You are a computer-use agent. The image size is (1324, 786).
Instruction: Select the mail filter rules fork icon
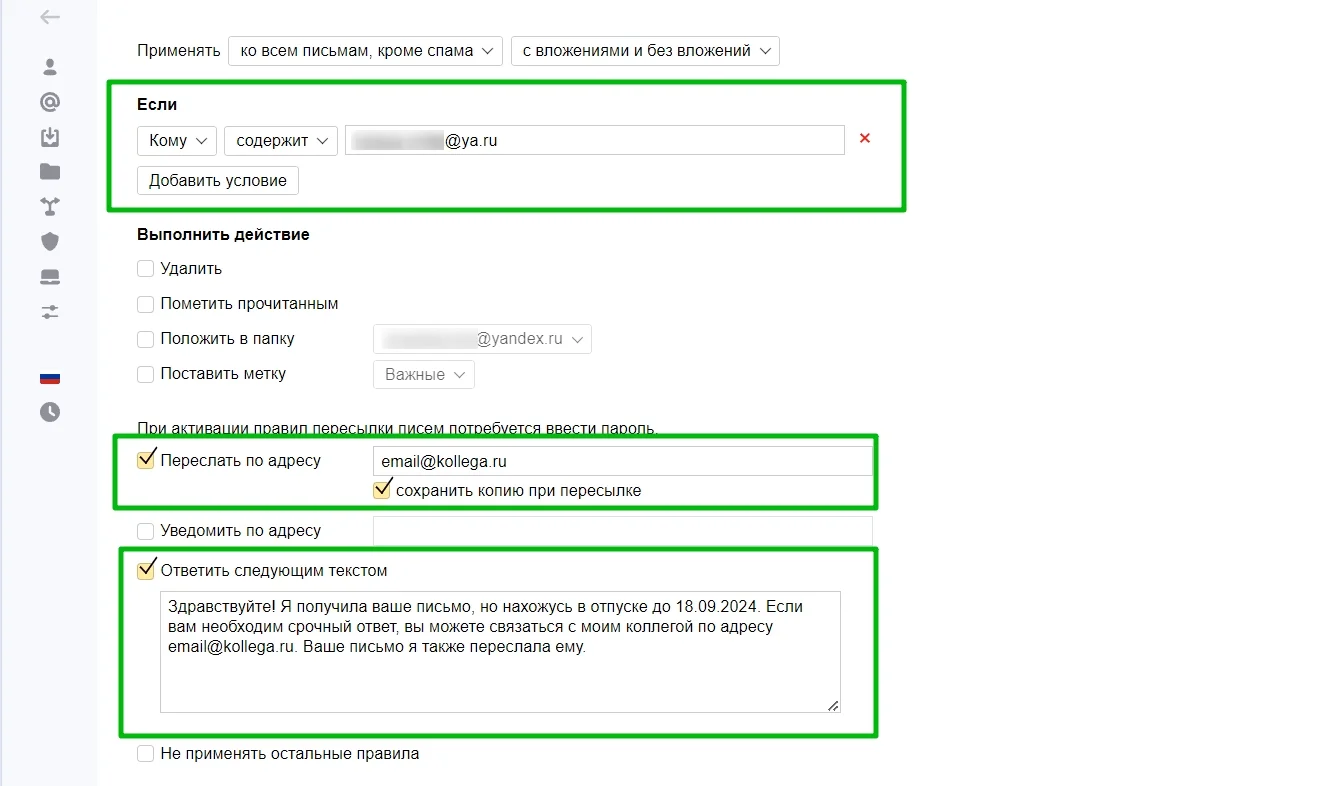tap(50, 206)
